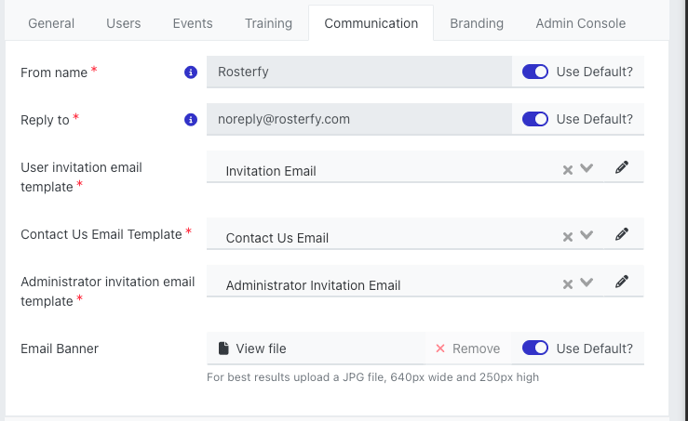Expand the User invitation email template dropdown

(x=587, y=169)
